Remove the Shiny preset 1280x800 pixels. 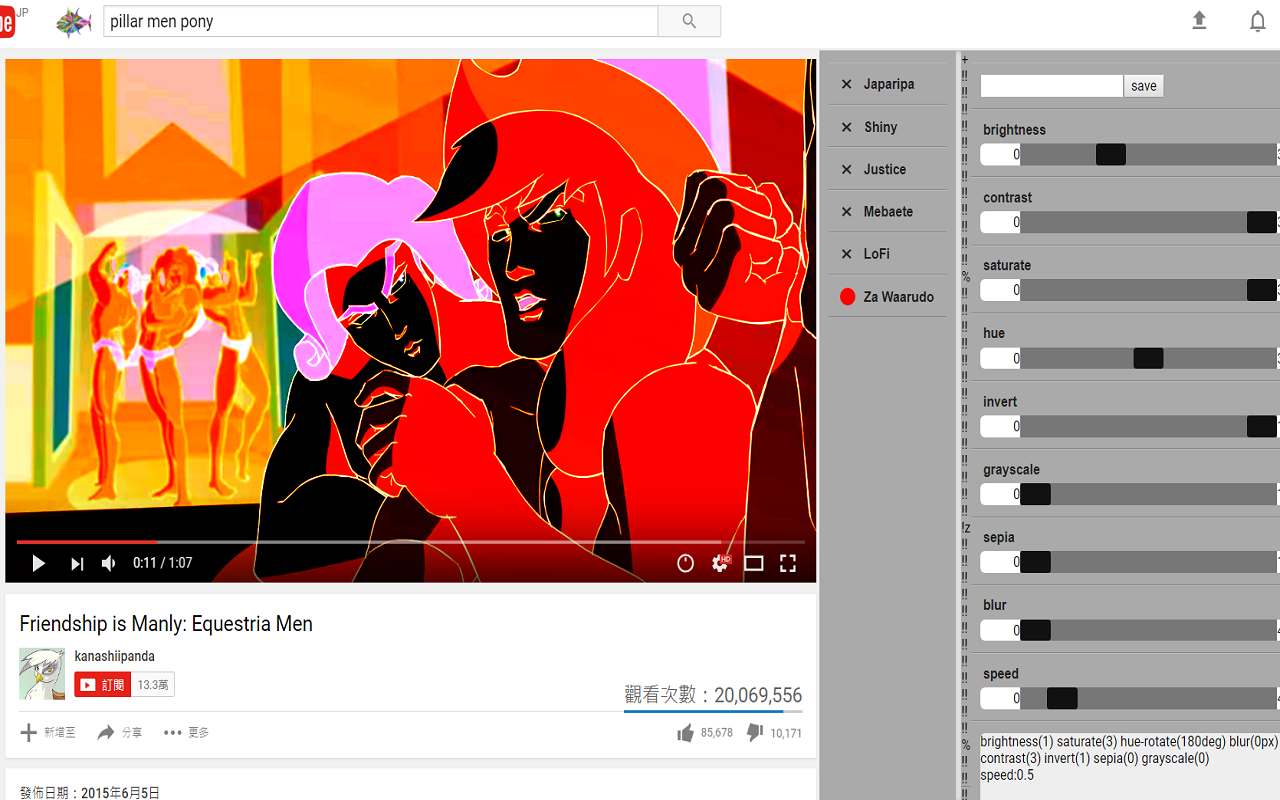[x=846, y=127]
